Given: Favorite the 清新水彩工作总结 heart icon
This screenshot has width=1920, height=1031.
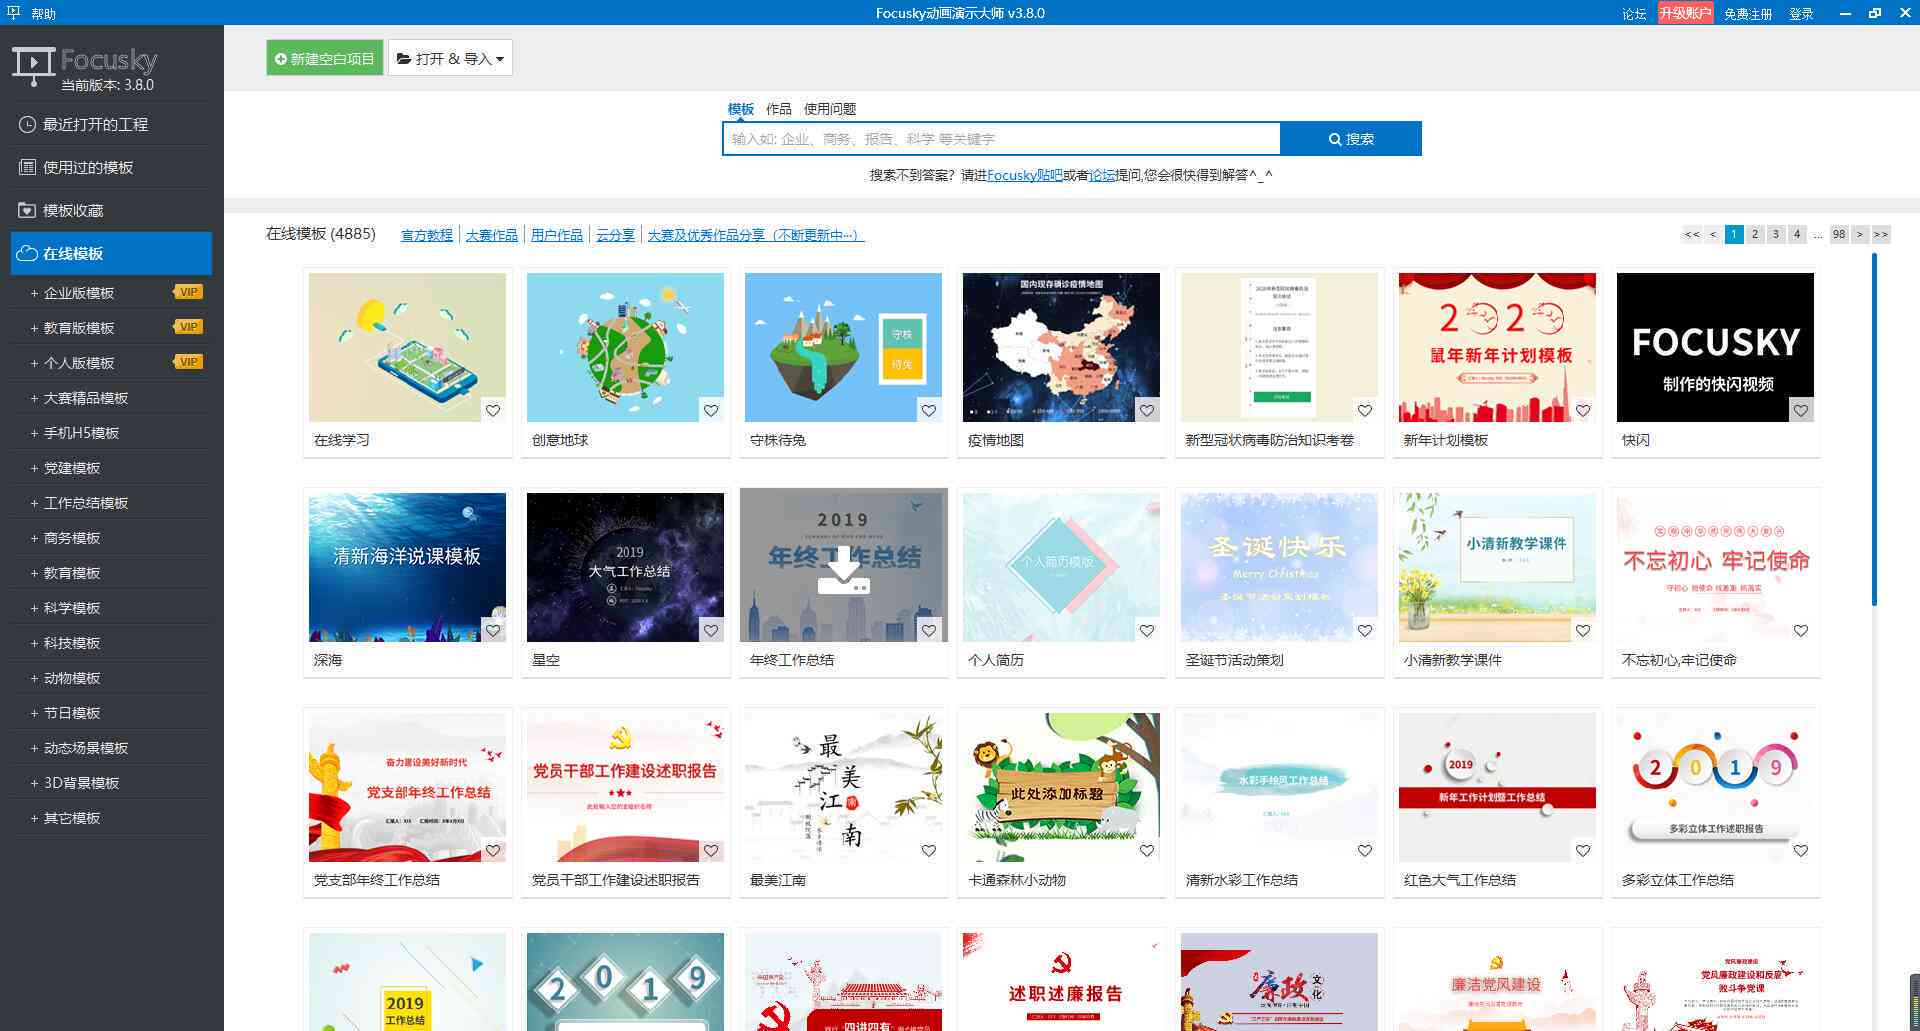Looking at the screenshot, I should [1365, 850].
